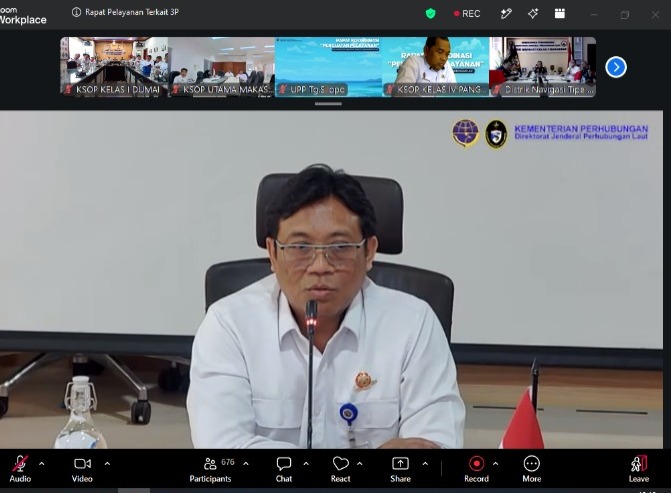Screen dimensions: 671x493
Task: Open the Participants panel
Action: (210, 469)
